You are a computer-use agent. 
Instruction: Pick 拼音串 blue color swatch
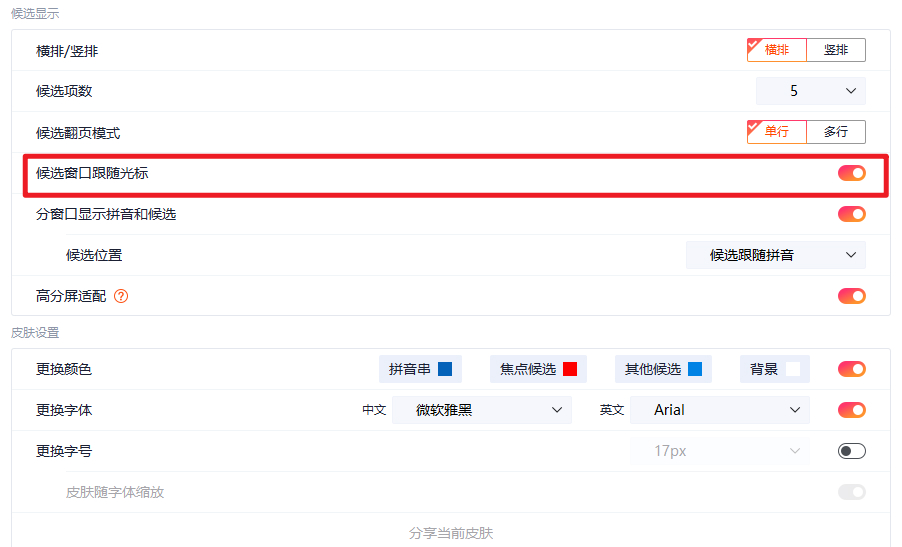coord(445,369)
